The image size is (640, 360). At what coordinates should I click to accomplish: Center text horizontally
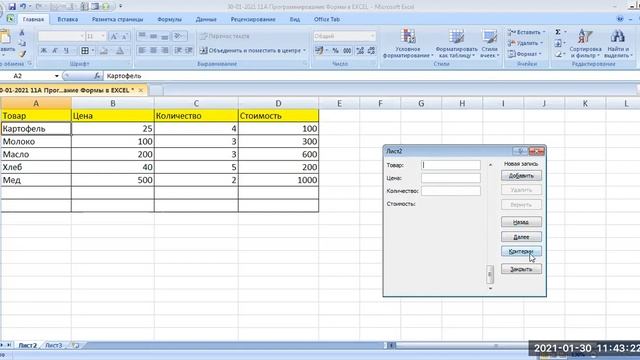[x=153, y=51]
